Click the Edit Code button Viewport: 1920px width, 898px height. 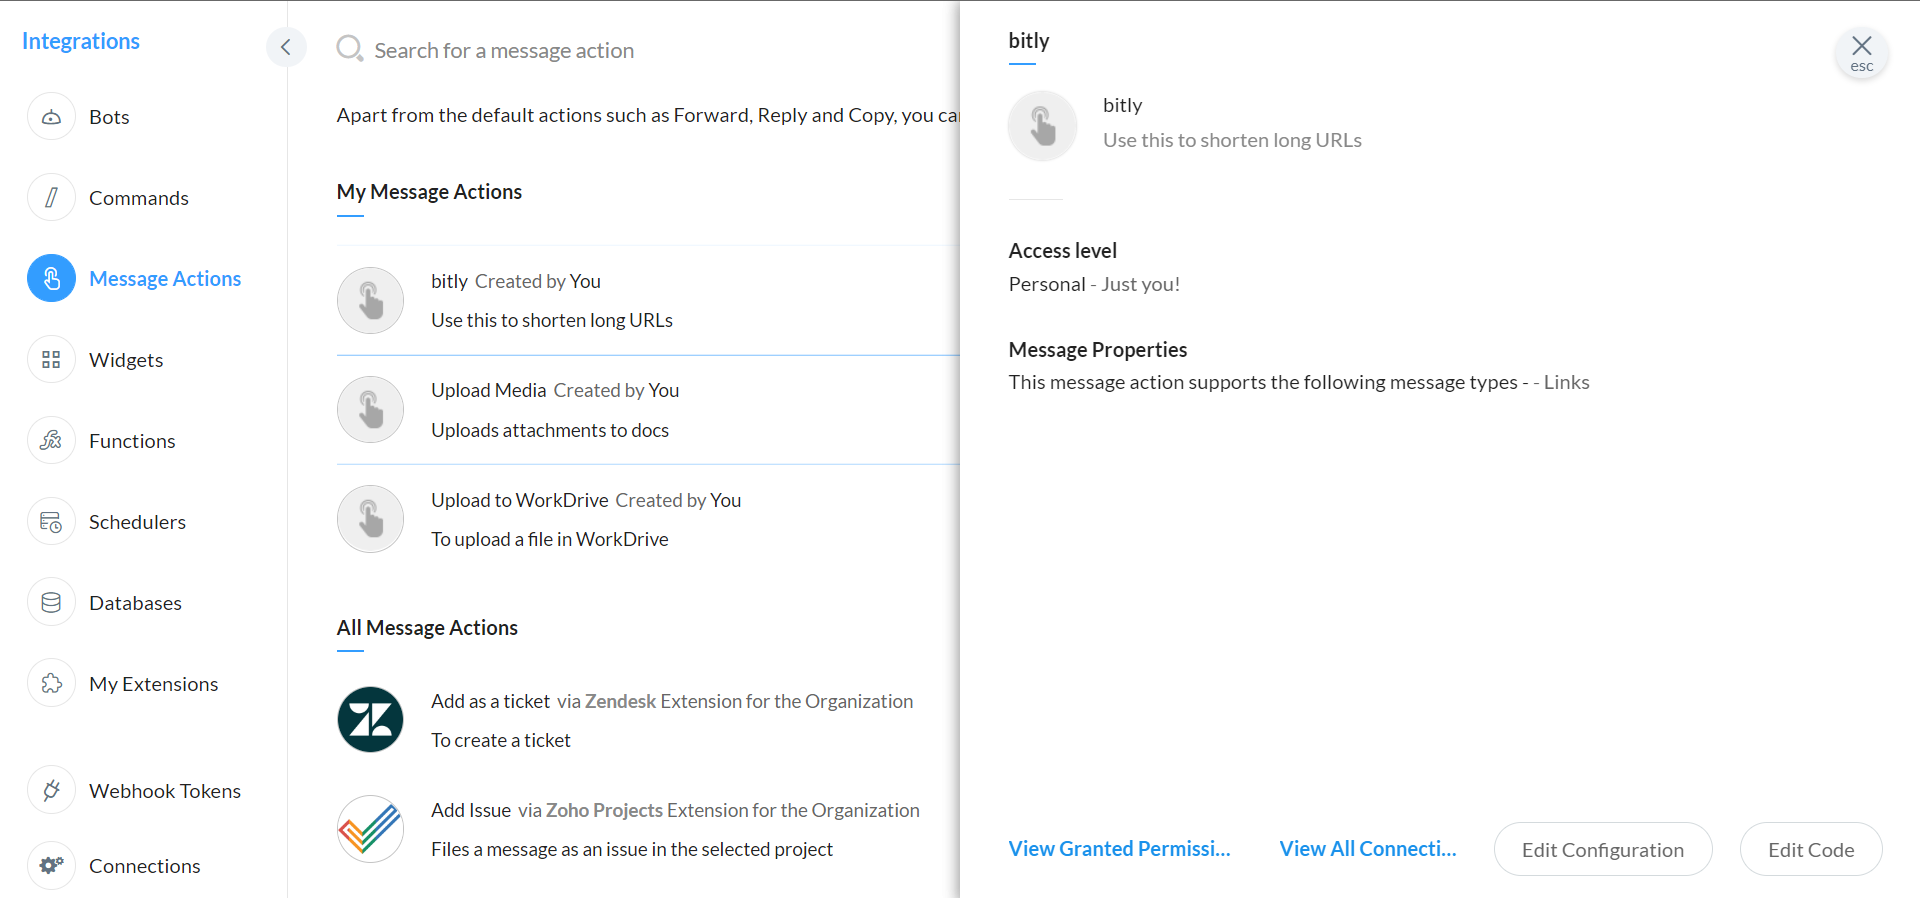click(1811, 850)
